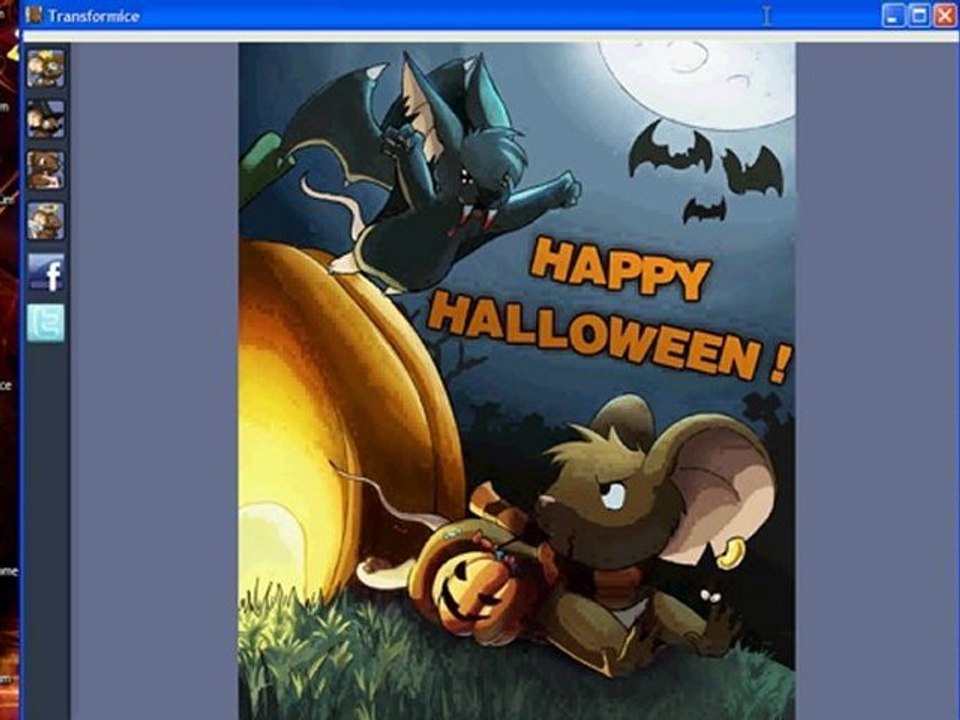This screenshot has width=960, height=720.
Task: Close the Transformice window
Action: pos(945,15)
